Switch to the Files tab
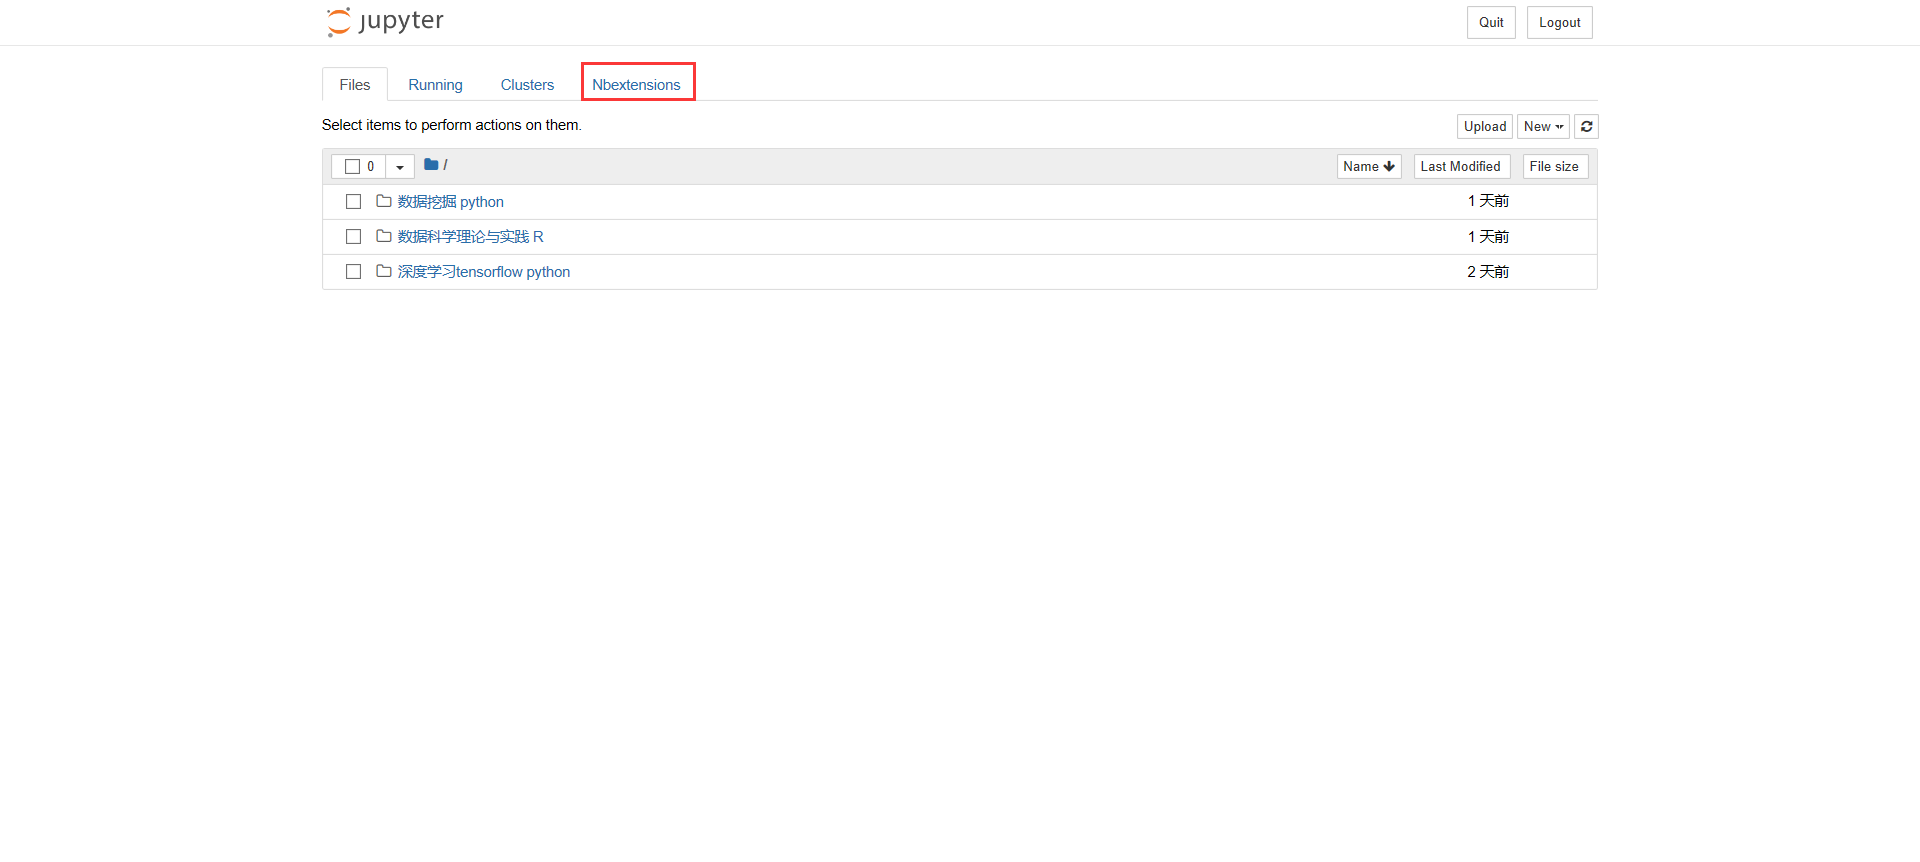Viewport: 1920px width, 862px height. click(x=355, y=85)
